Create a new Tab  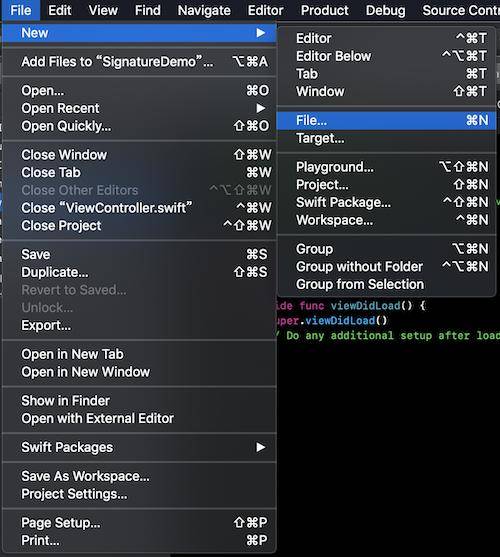[x=386, y=74]
